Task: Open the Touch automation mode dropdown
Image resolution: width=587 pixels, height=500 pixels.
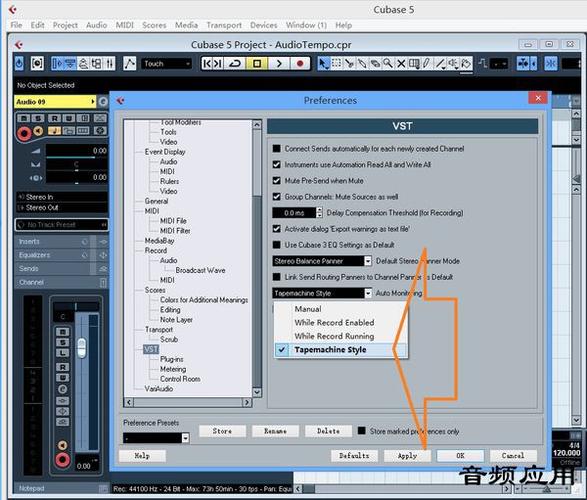Action: coord(166,64)
